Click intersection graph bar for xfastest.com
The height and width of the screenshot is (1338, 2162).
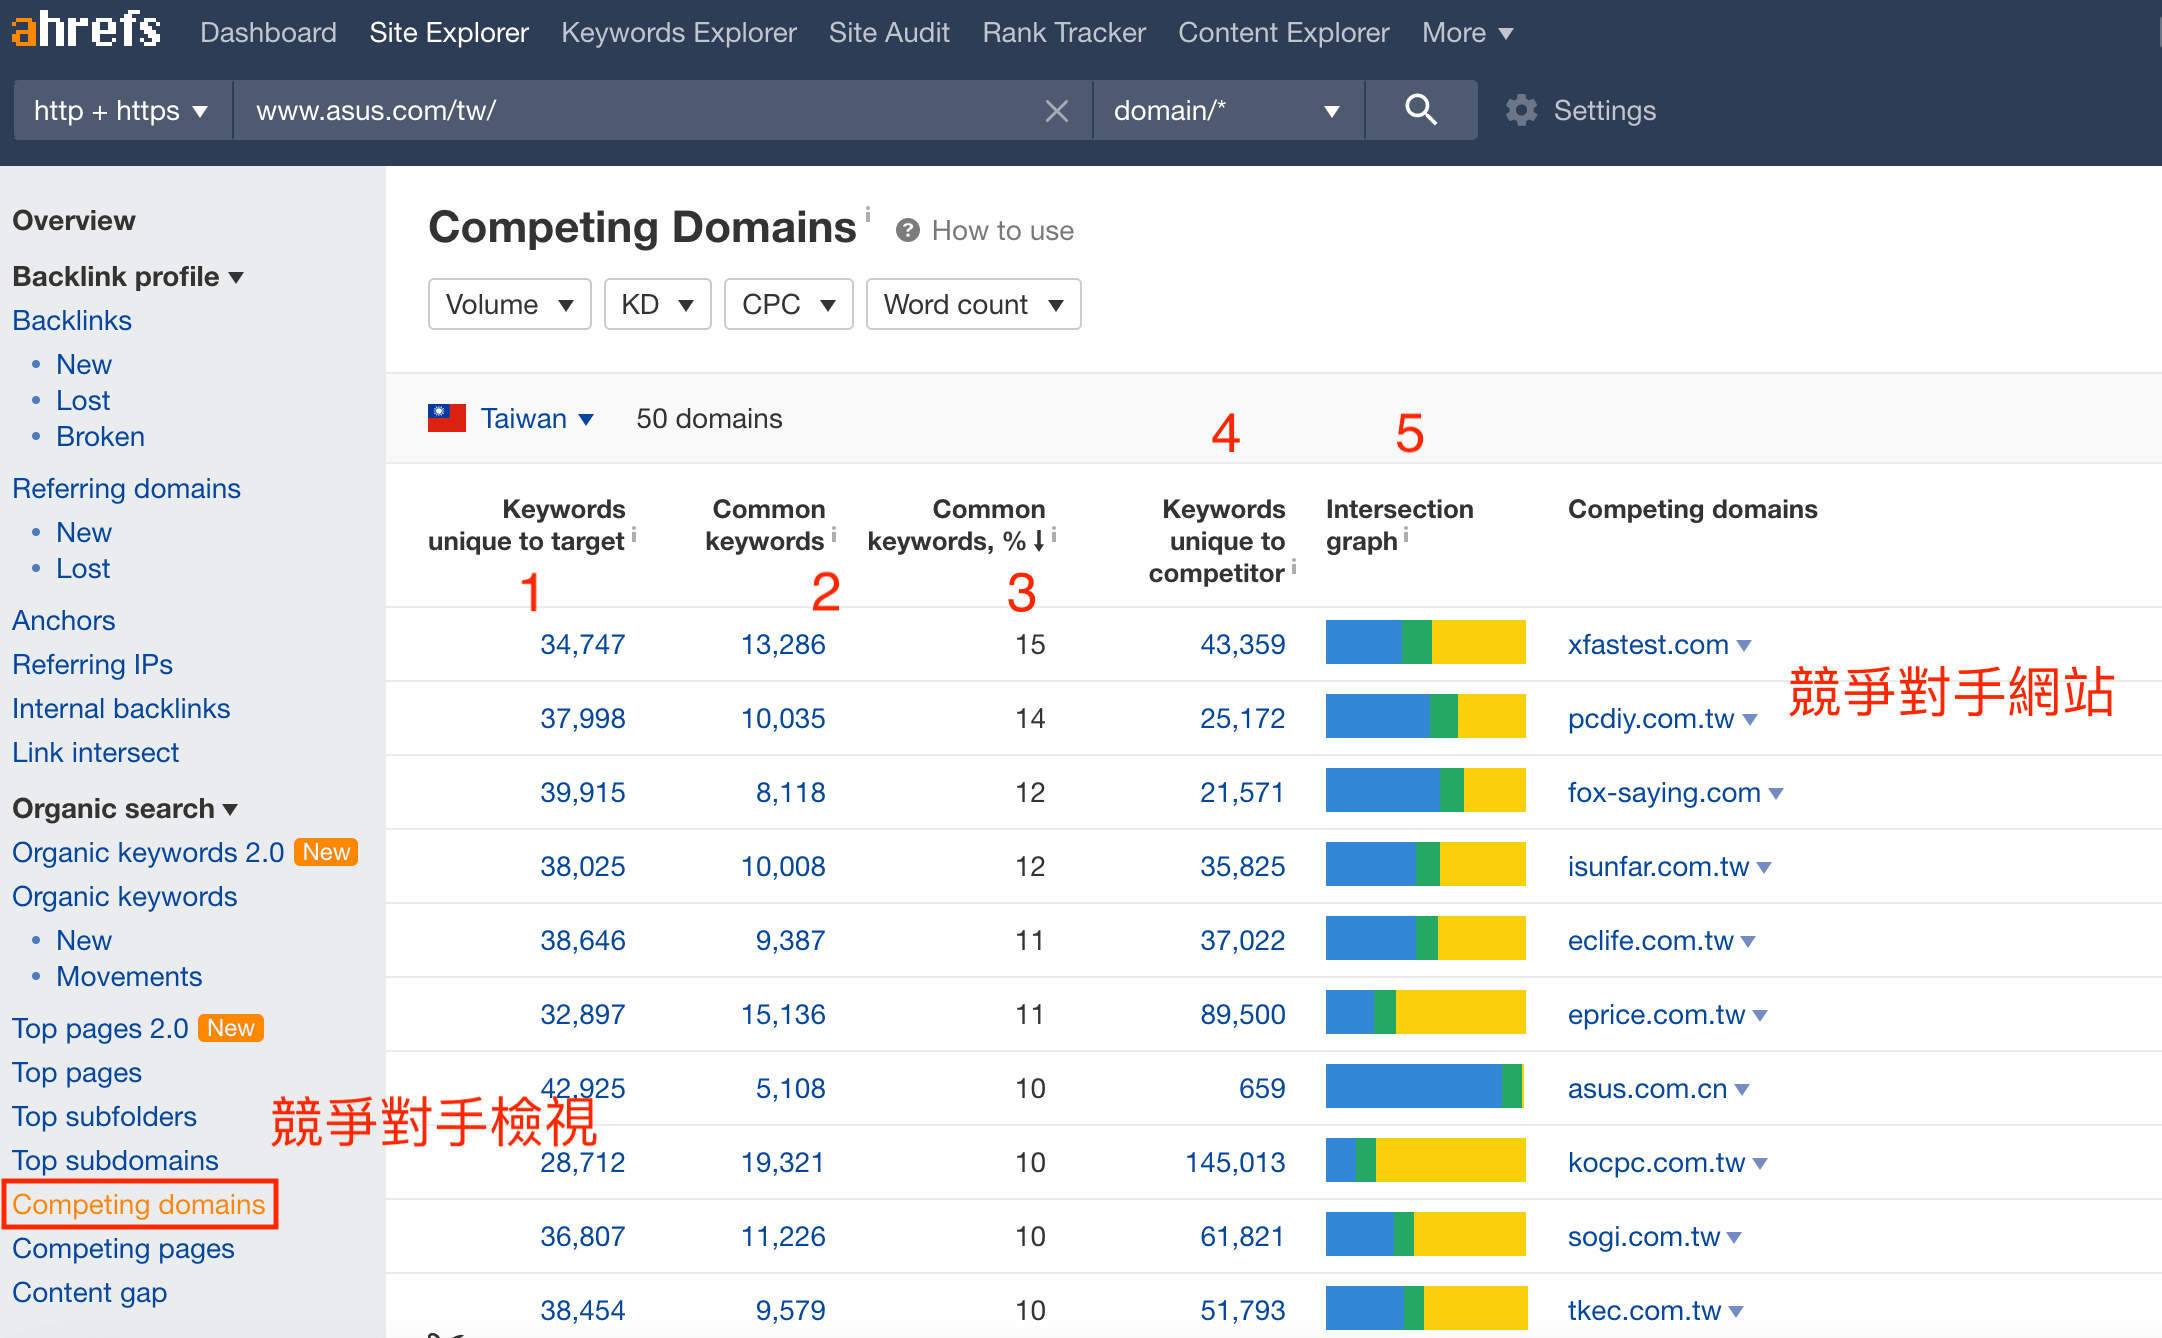click(x=1426, y=642)
